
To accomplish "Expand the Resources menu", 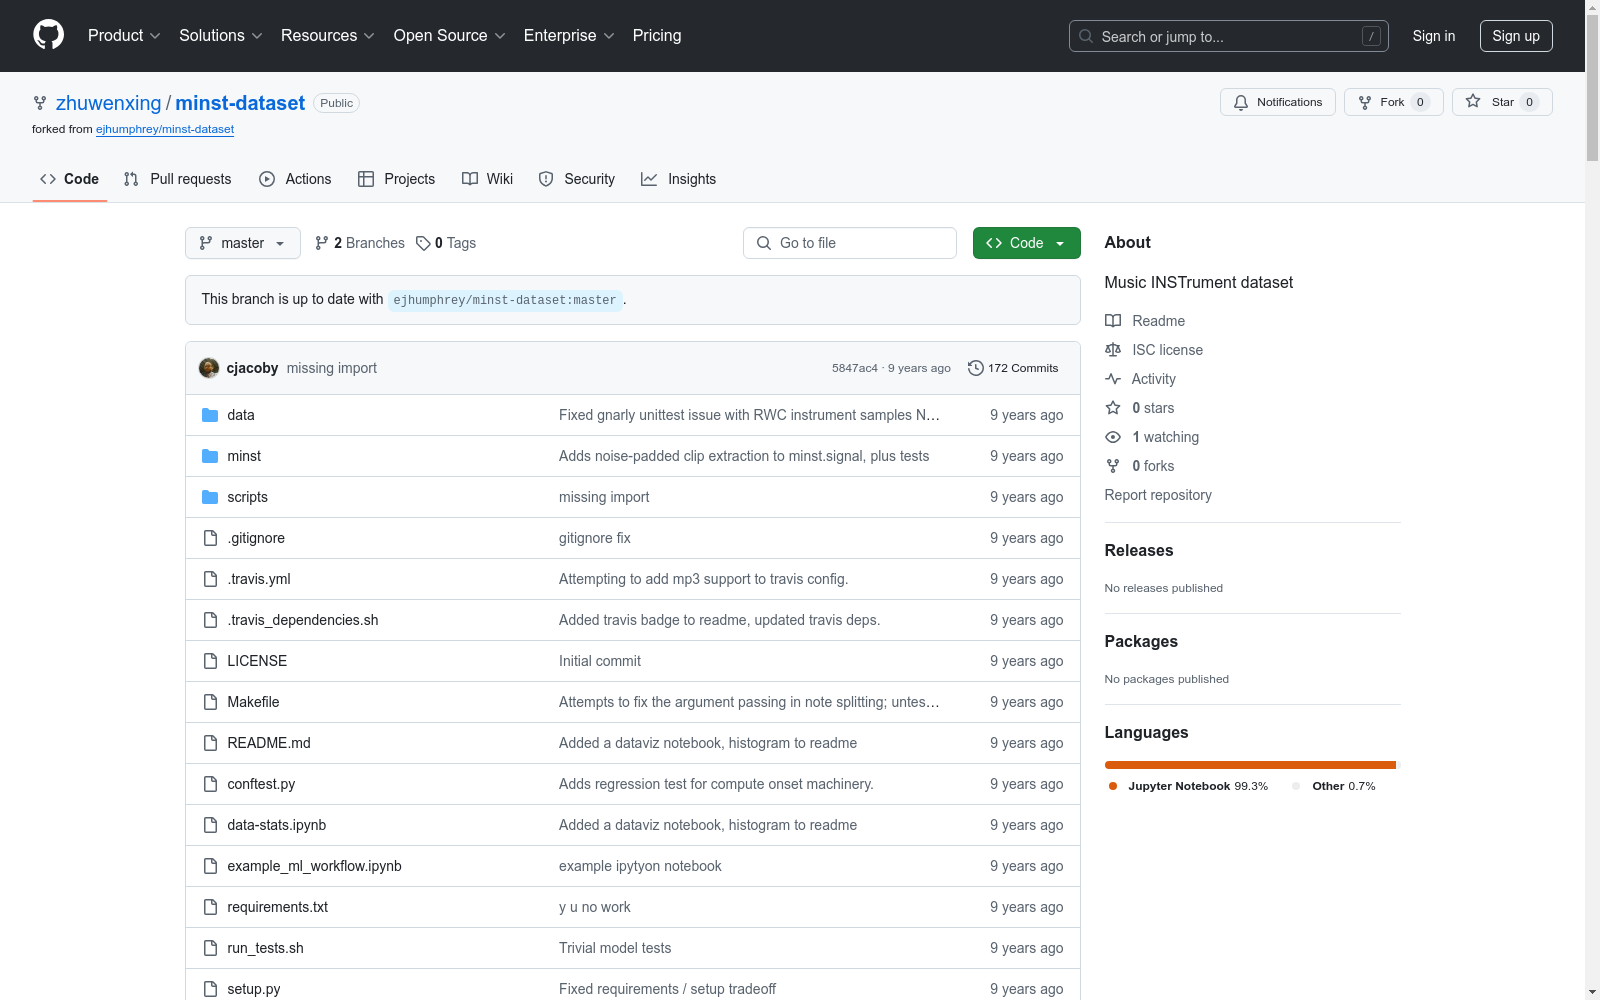I will (328, 35).
